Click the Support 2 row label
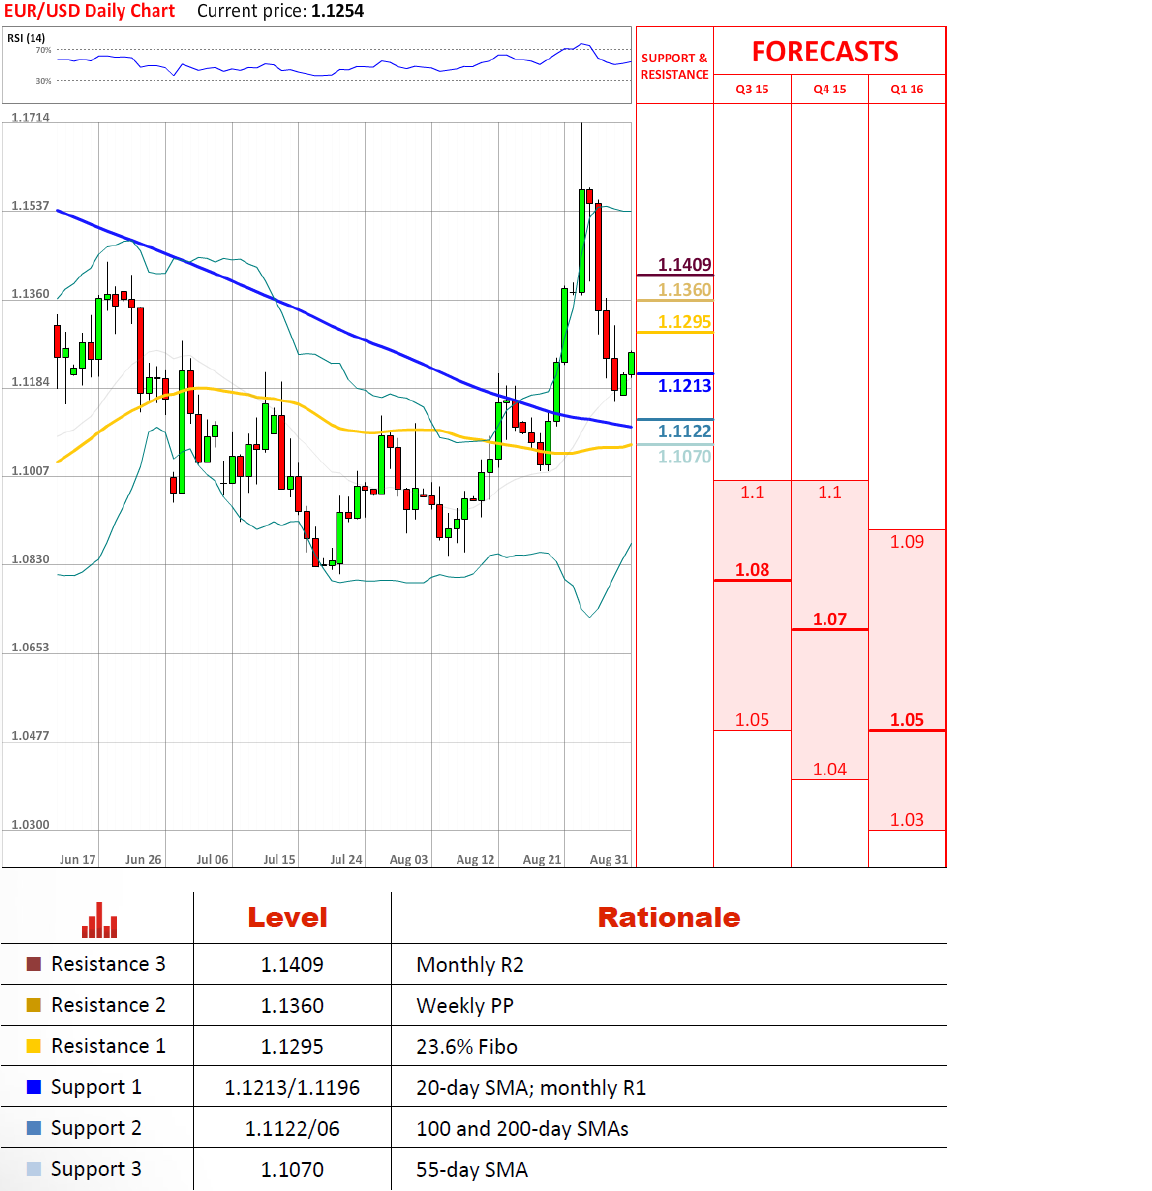 (96, 1129)
